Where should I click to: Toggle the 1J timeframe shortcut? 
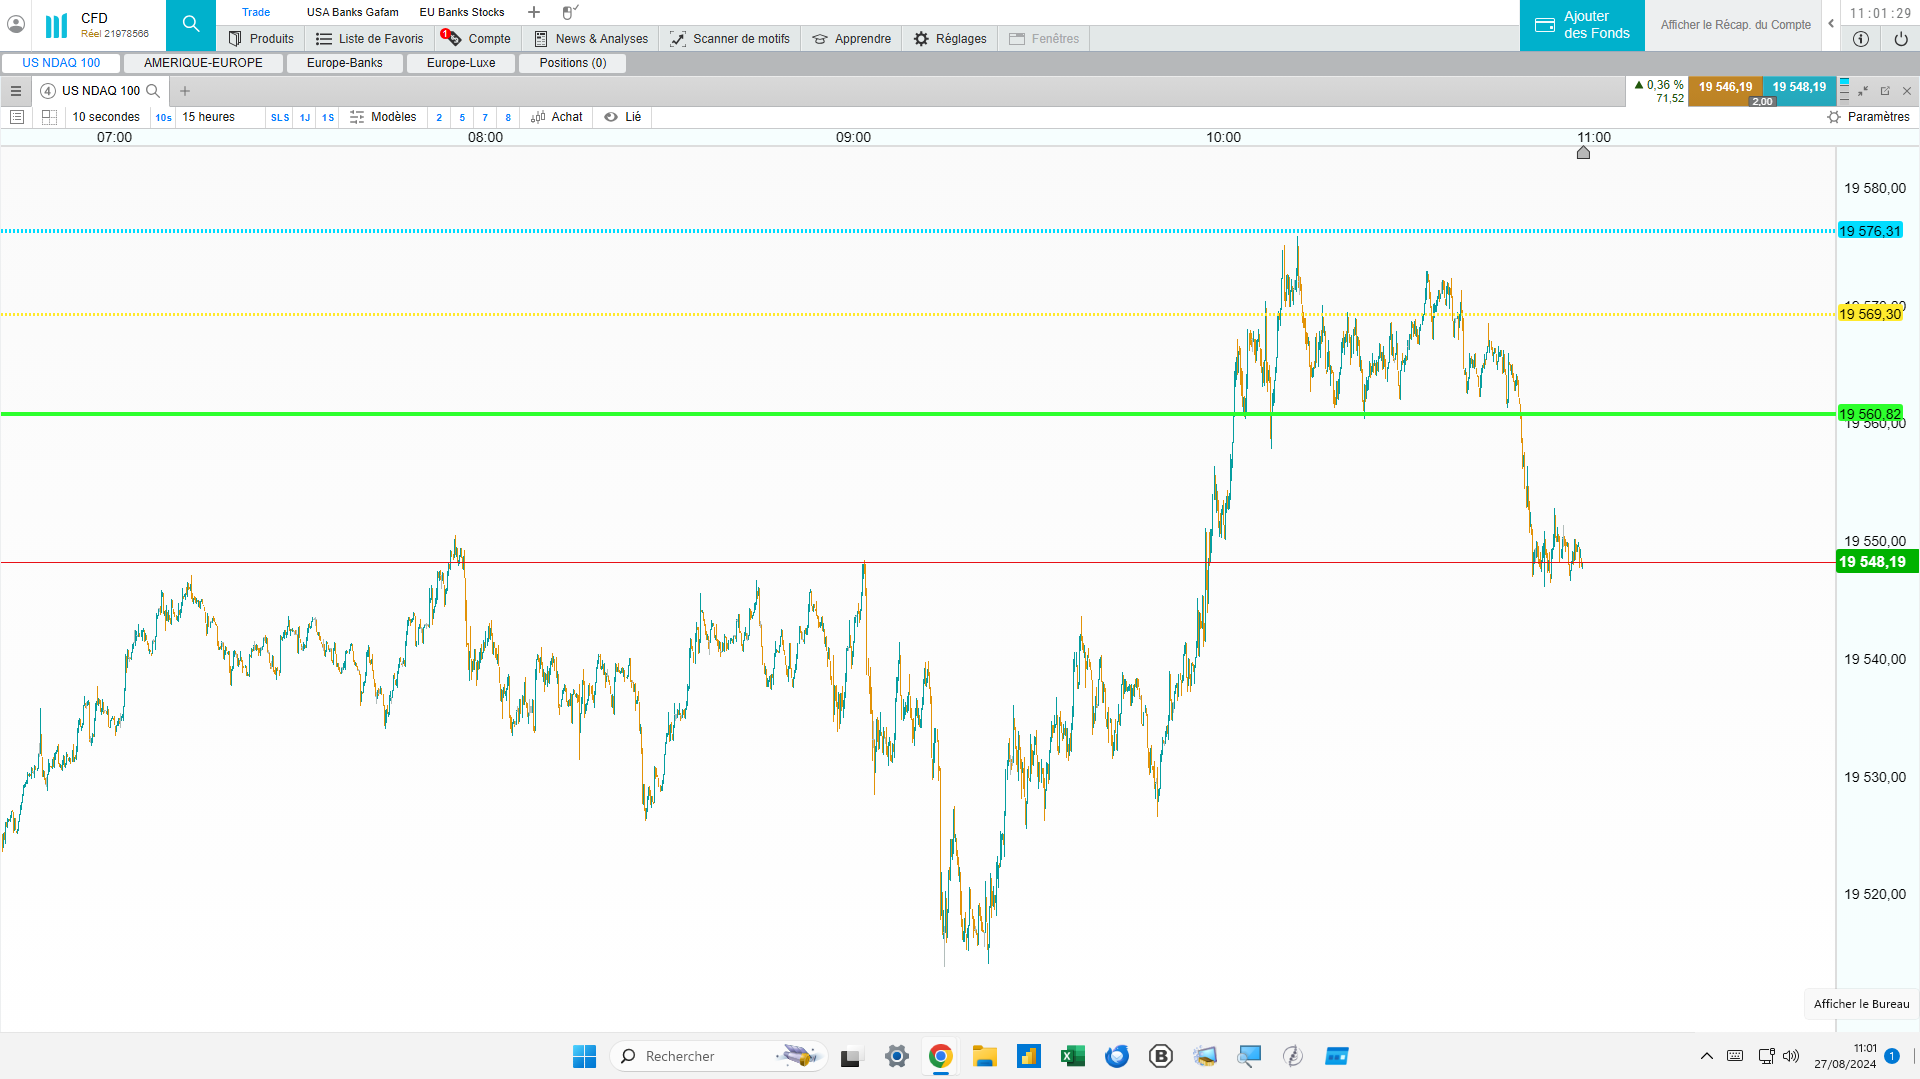[305, 118]
